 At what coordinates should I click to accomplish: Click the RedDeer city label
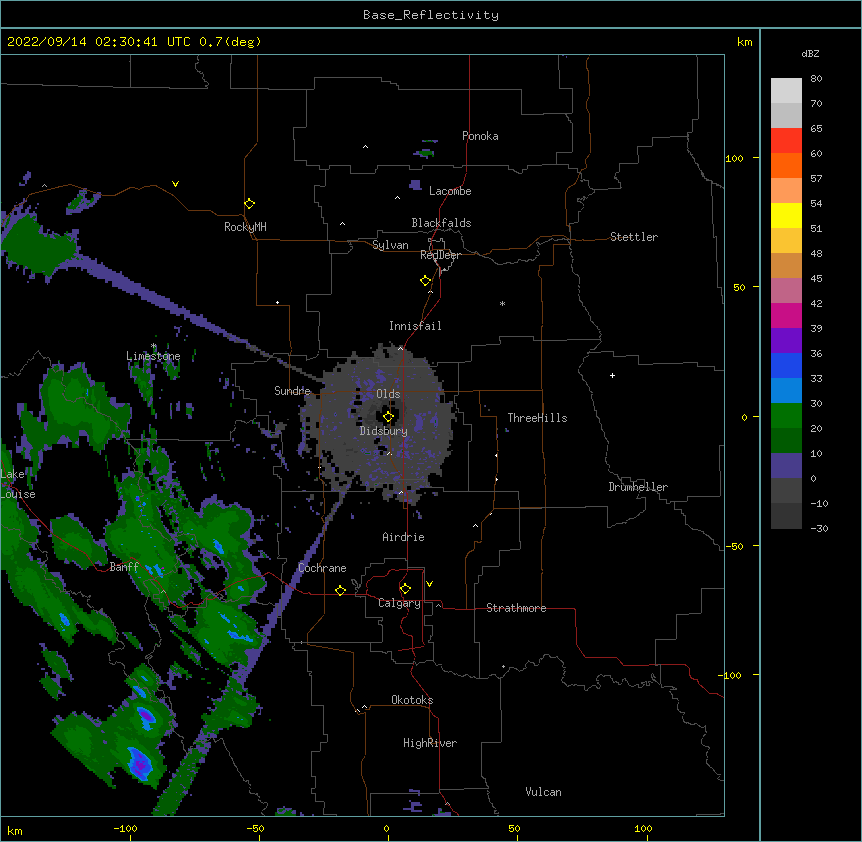(440, 255)
